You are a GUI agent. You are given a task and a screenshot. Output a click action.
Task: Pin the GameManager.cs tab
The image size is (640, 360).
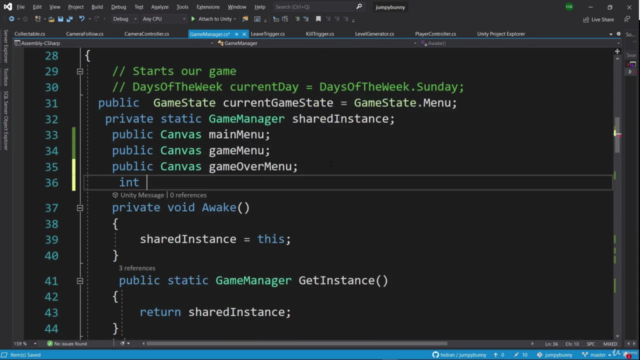click(x=237, y=34)
